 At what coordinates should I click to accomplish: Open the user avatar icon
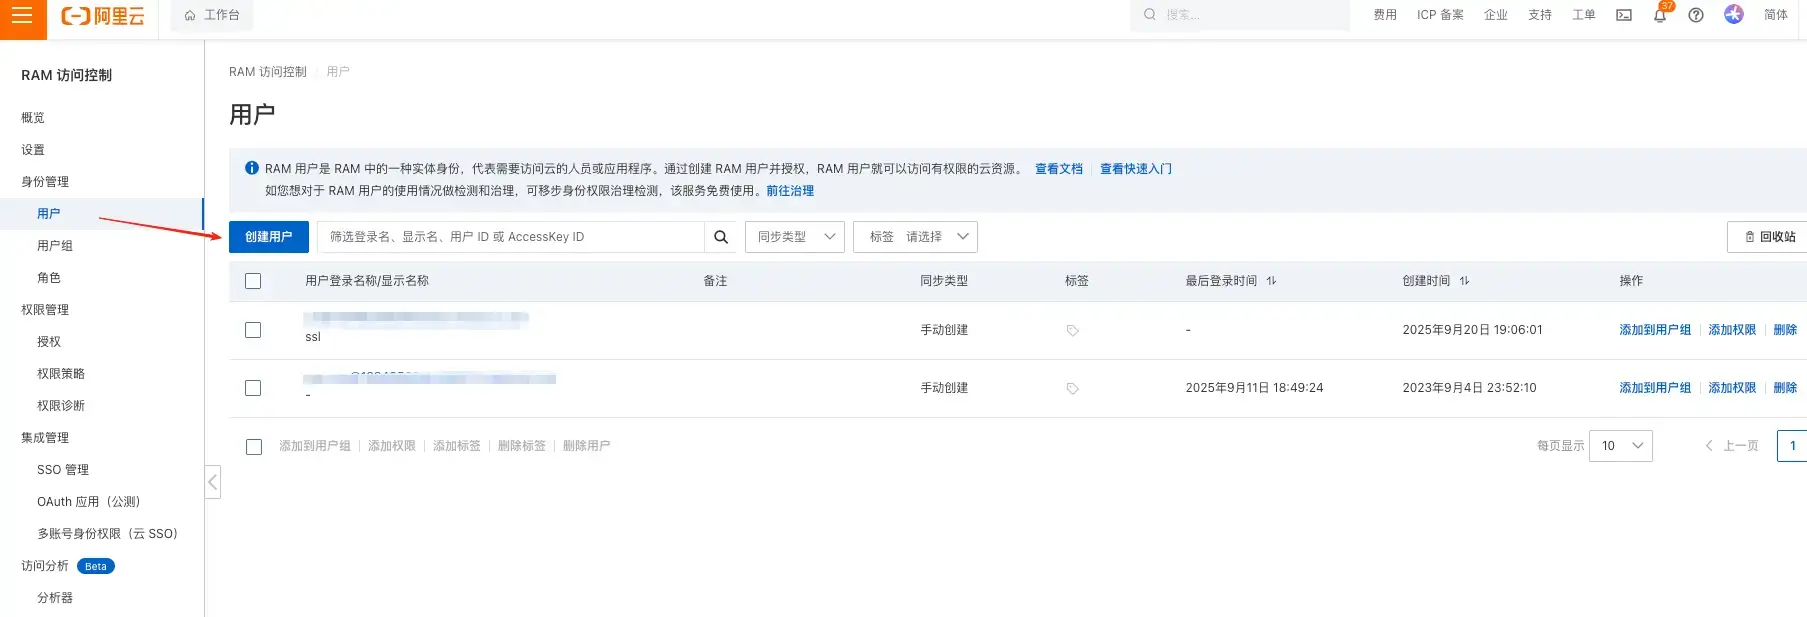[1734, 14]
